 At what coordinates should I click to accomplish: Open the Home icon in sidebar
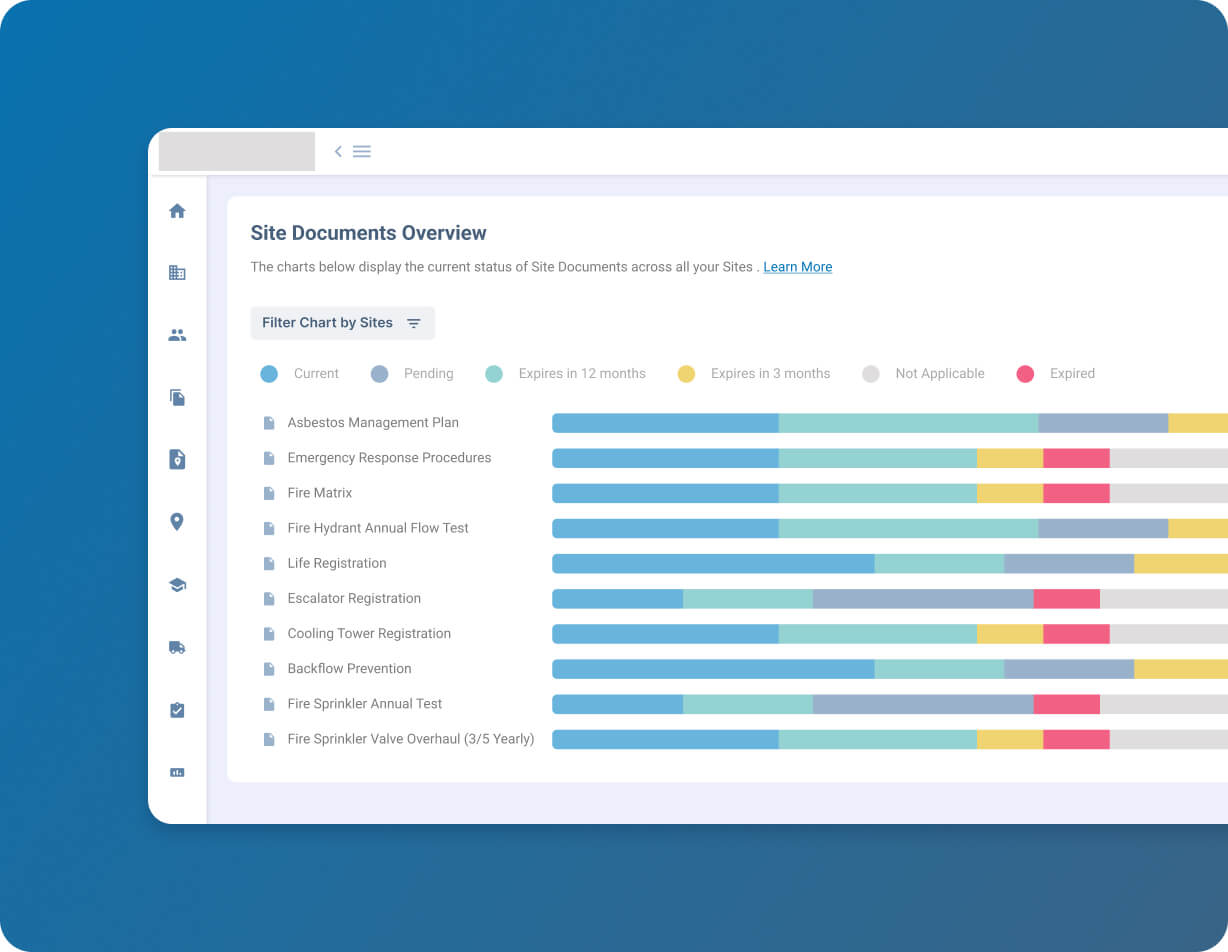(x=177, y=211)
